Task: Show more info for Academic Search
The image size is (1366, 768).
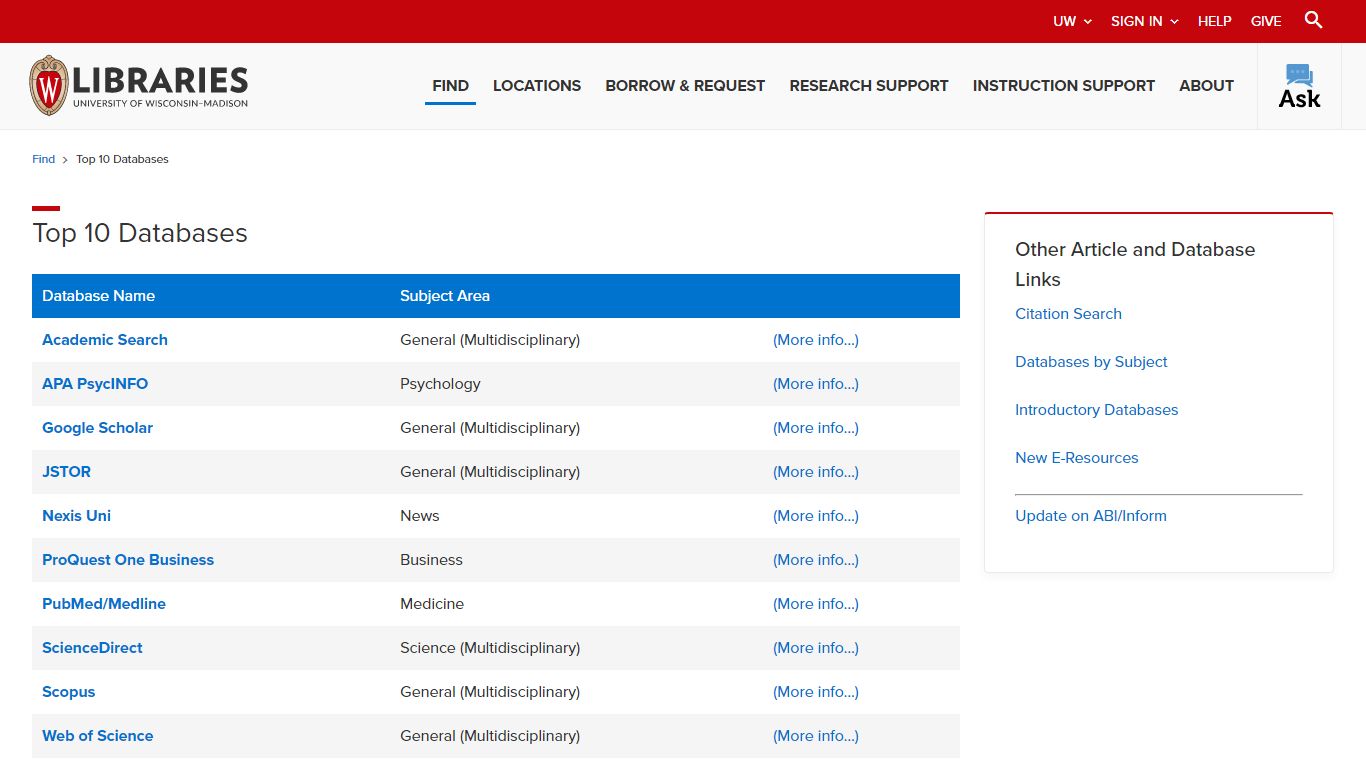Action: [x=816, y=340]
